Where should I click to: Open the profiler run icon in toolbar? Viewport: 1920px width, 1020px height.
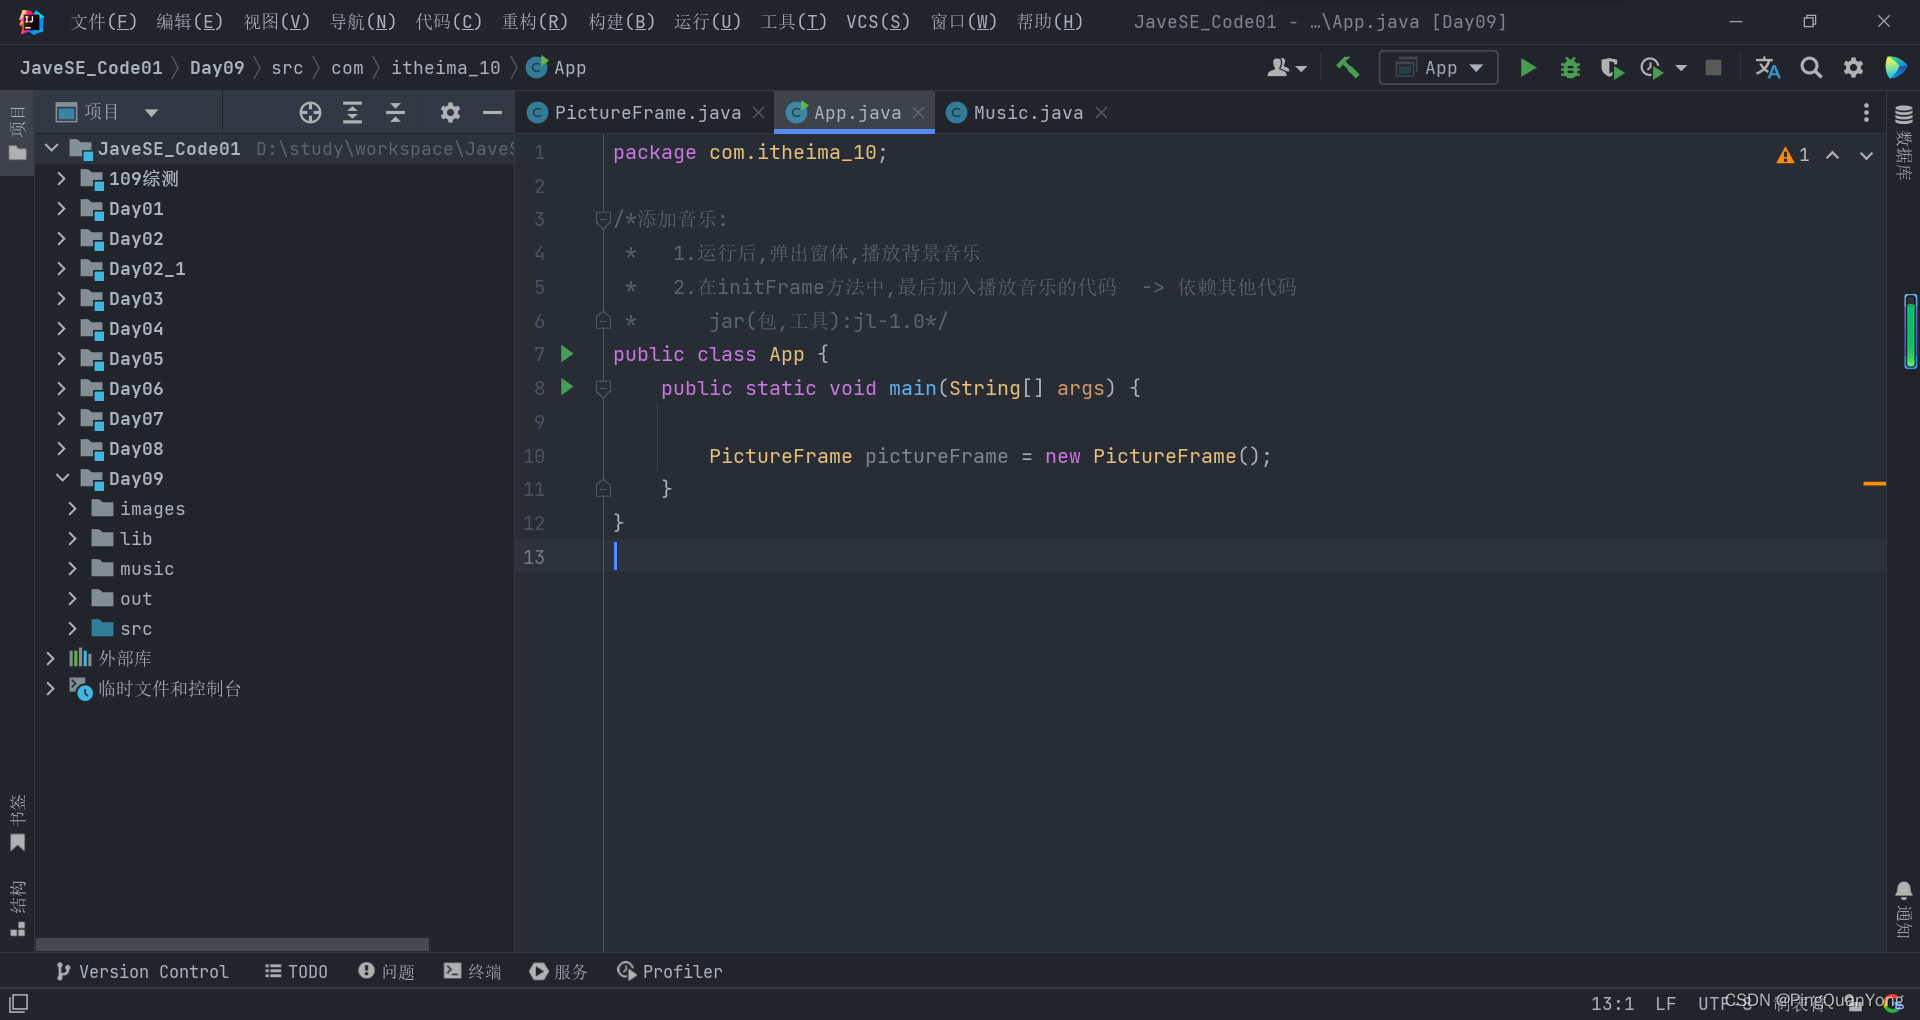[x=1652, y=67]
